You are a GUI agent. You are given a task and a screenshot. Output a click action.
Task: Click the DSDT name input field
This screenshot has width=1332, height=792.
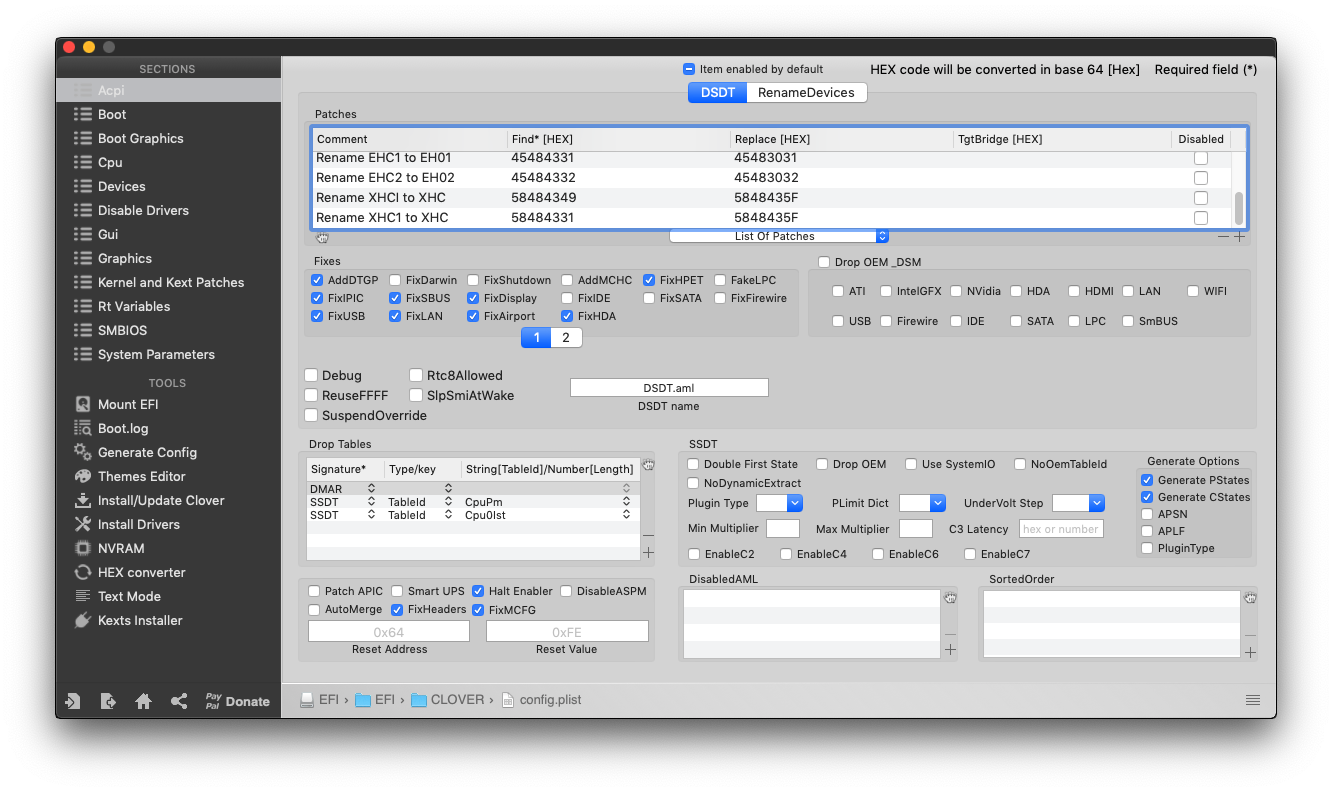coord(669,388)
